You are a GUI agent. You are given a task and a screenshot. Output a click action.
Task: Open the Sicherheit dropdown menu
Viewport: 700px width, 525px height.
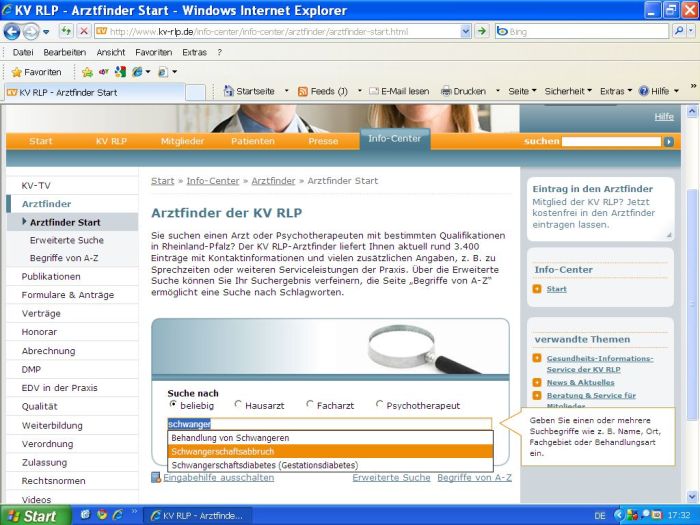568,91
